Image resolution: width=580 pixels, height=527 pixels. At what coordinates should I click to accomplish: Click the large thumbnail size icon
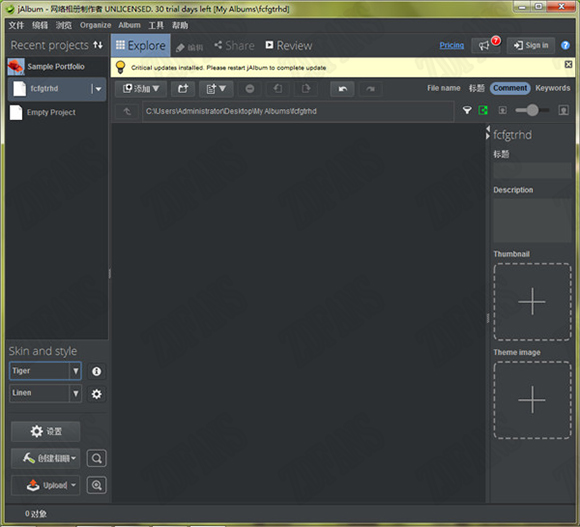coord(564,110)
